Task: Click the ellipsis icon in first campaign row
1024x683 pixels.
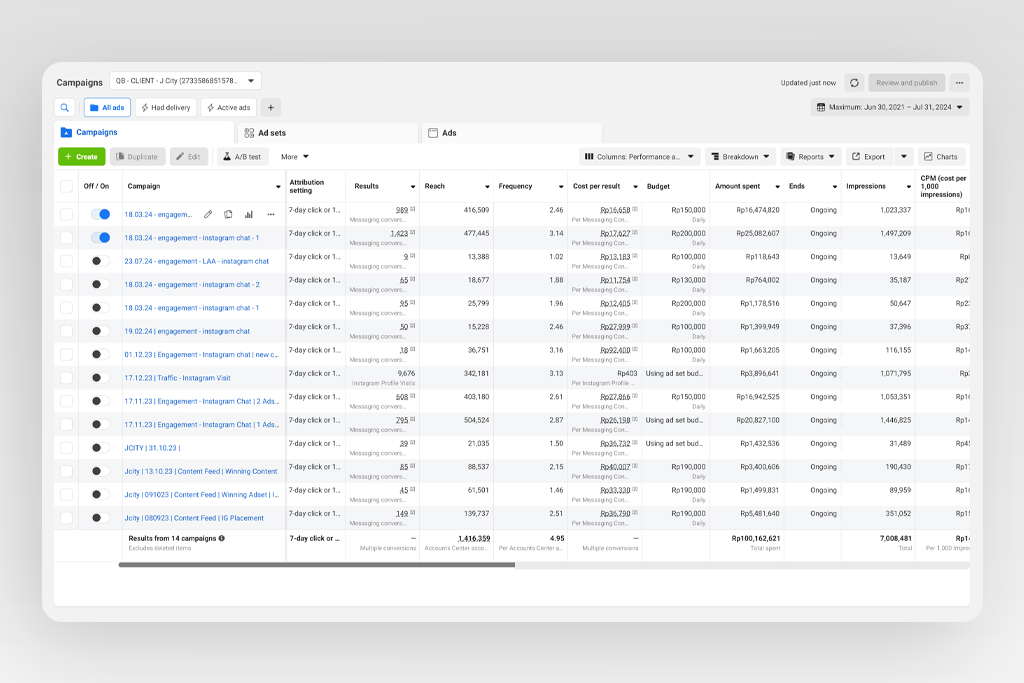Action: click(270, 214)
